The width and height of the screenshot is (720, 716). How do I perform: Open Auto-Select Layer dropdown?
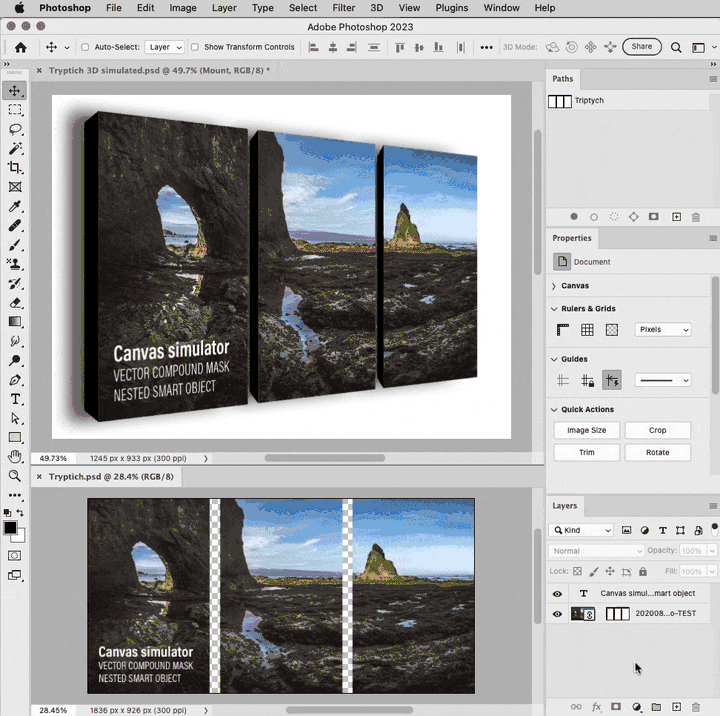(x=164, y=47)
